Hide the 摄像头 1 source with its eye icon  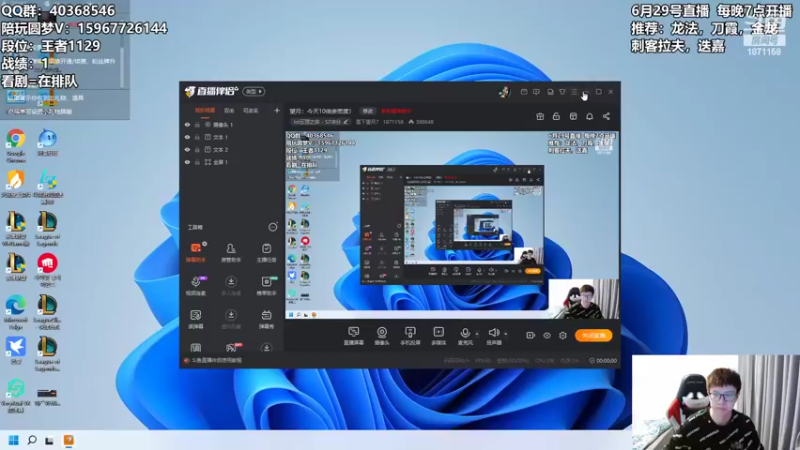pyautogui.click(x=187, y=124)
